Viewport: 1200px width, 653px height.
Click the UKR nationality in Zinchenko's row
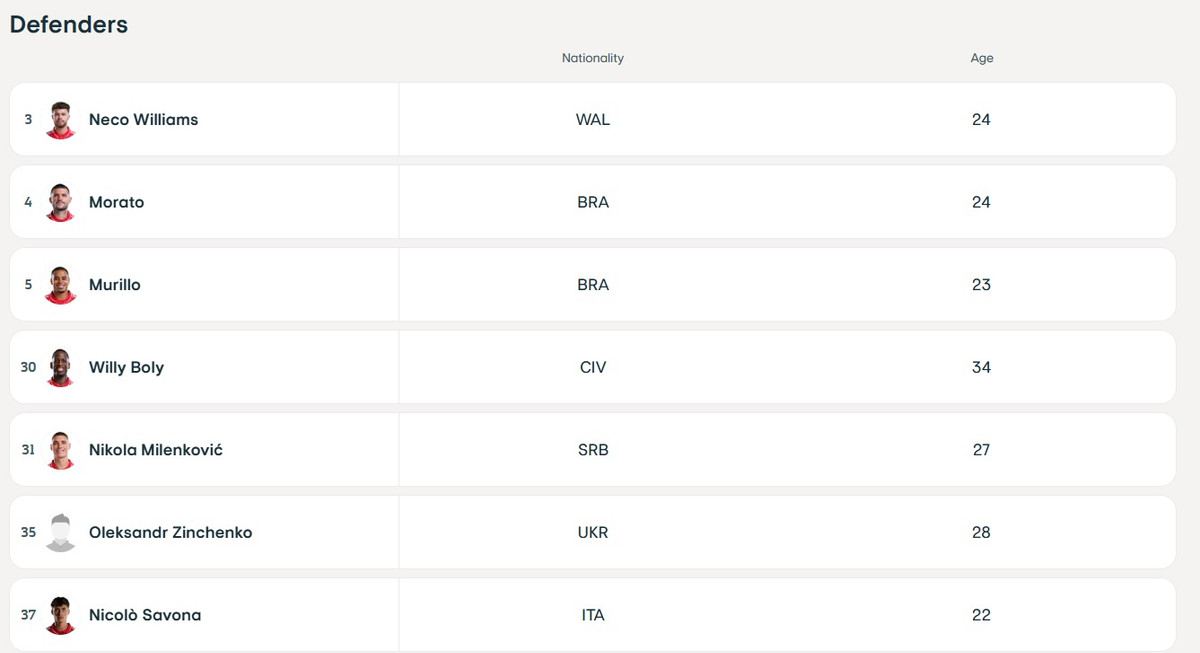592,533
